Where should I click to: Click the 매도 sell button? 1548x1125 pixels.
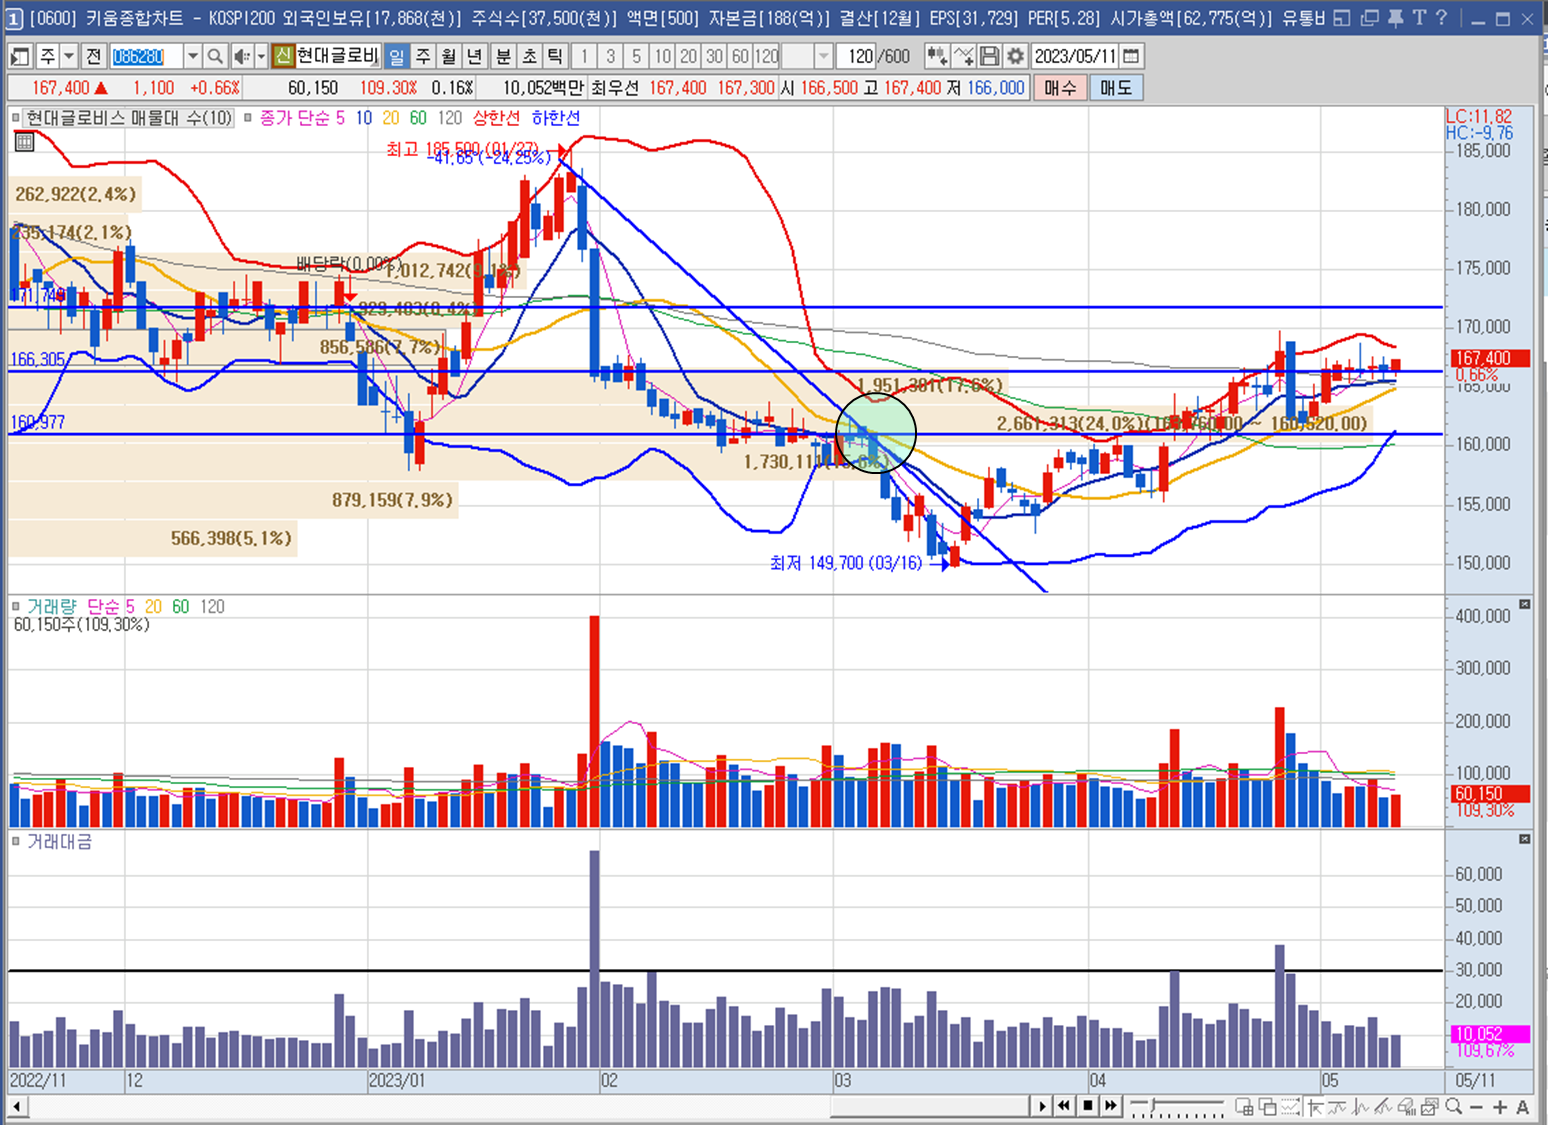[x=1116, y=88]
